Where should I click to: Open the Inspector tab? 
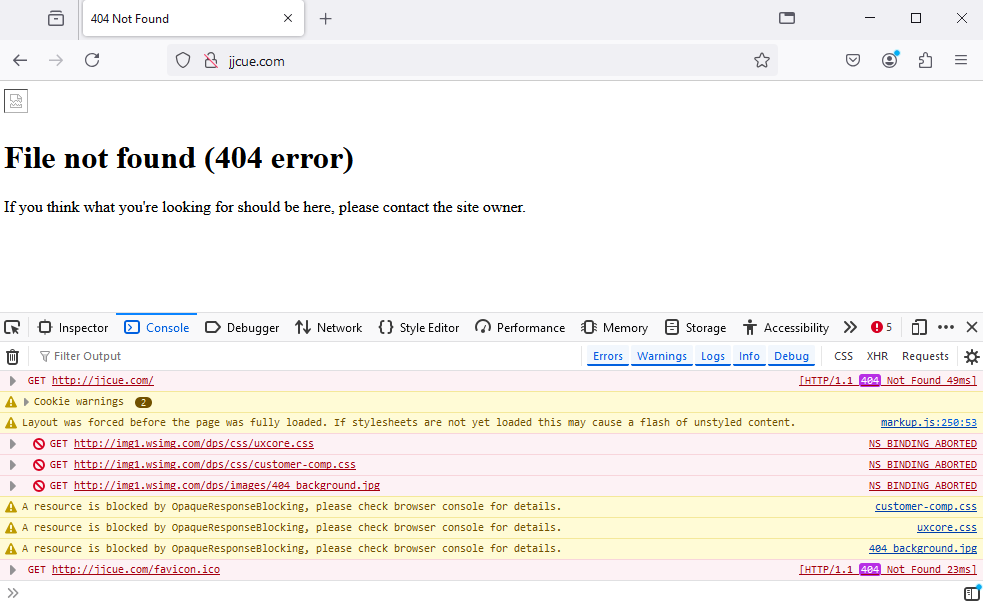[x=73, y=327]
